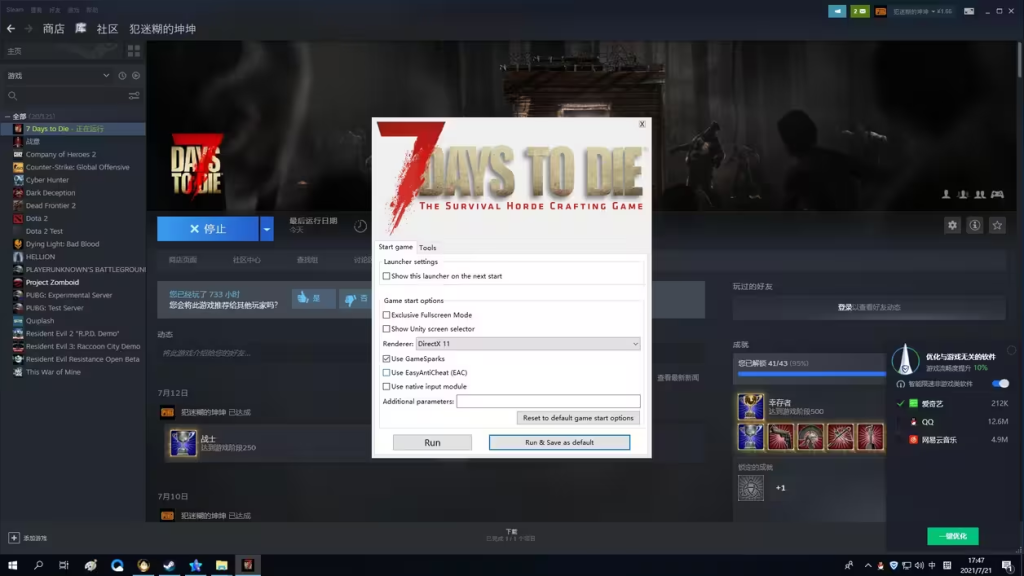This screenshot has width=1024, height=576.
Task: Open the Renderer DirectX 11 dropdown
Action: pos(528,344)
